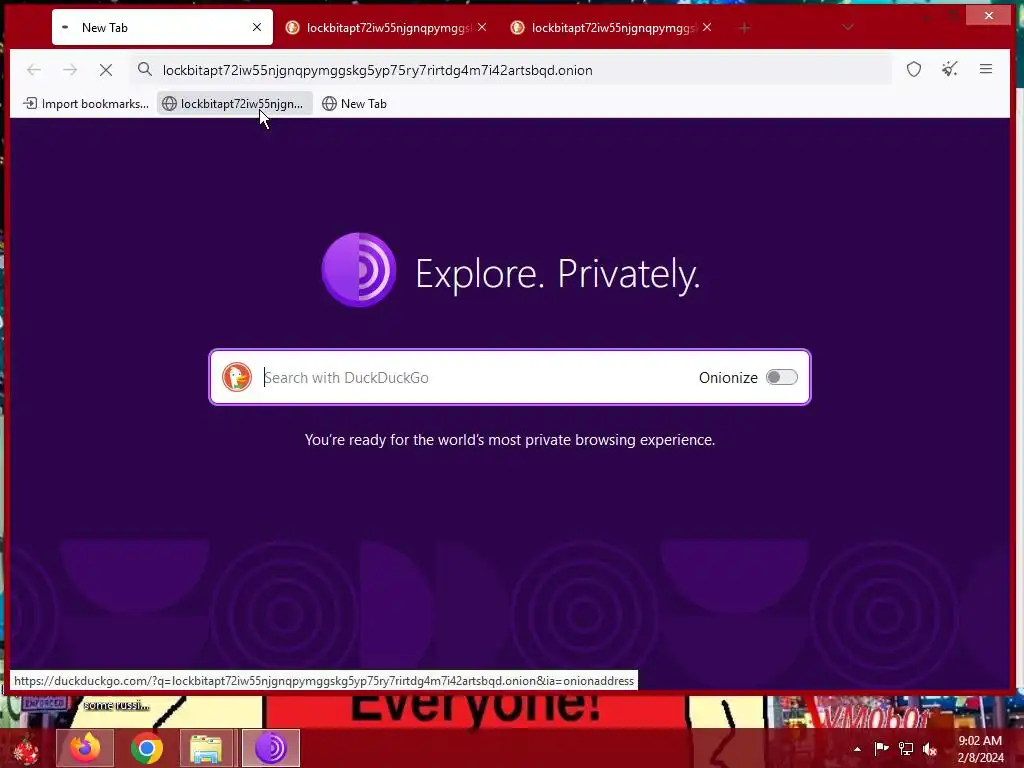The image size is (1024, 768).
Task: Stop loading the page with the X button
Action: (x=106, y=70)
